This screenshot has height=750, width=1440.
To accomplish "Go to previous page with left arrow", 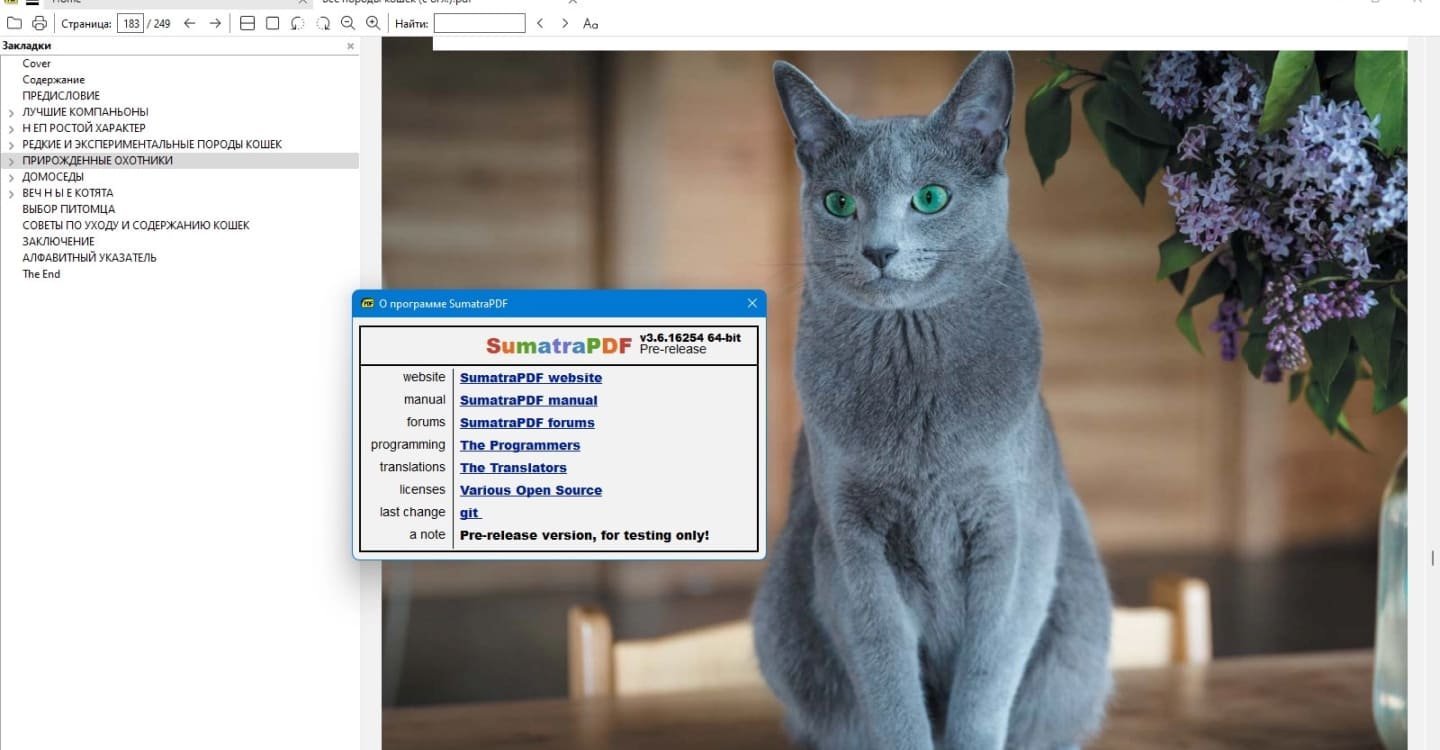I will pos(189,23).
